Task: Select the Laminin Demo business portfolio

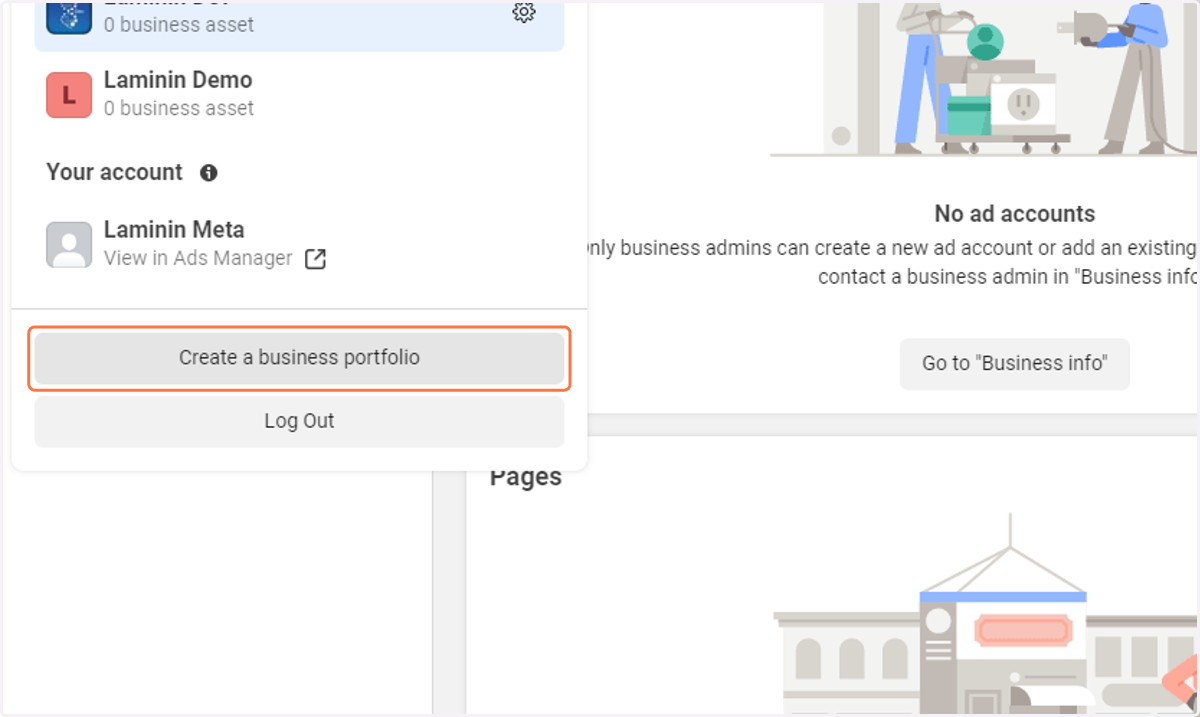Action: (x=299, y=94)
